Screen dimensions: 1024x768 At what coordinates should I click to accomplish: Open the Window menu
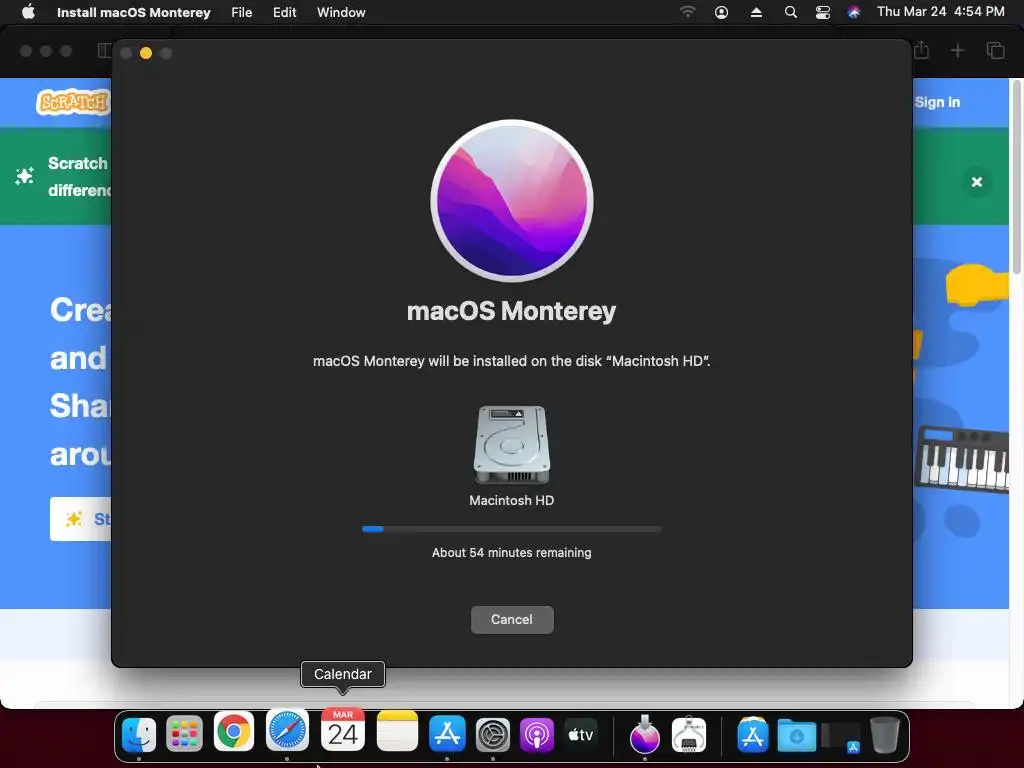click(x=341, y=12)
